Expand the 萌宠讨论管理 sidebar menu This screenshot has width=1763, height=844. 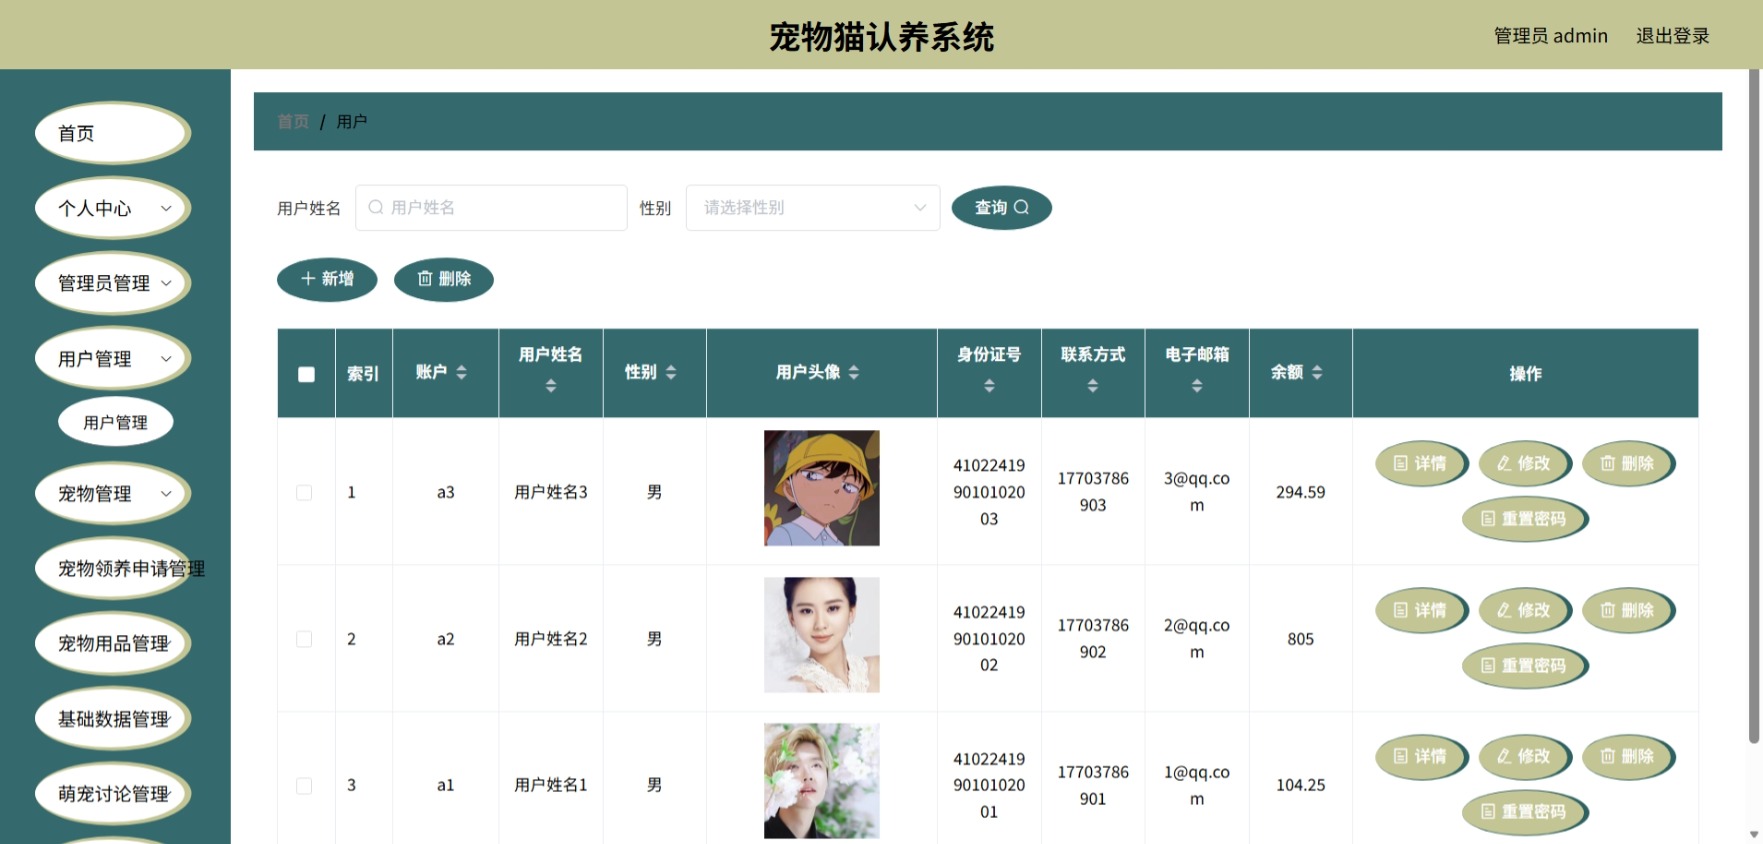click(113, 793)
